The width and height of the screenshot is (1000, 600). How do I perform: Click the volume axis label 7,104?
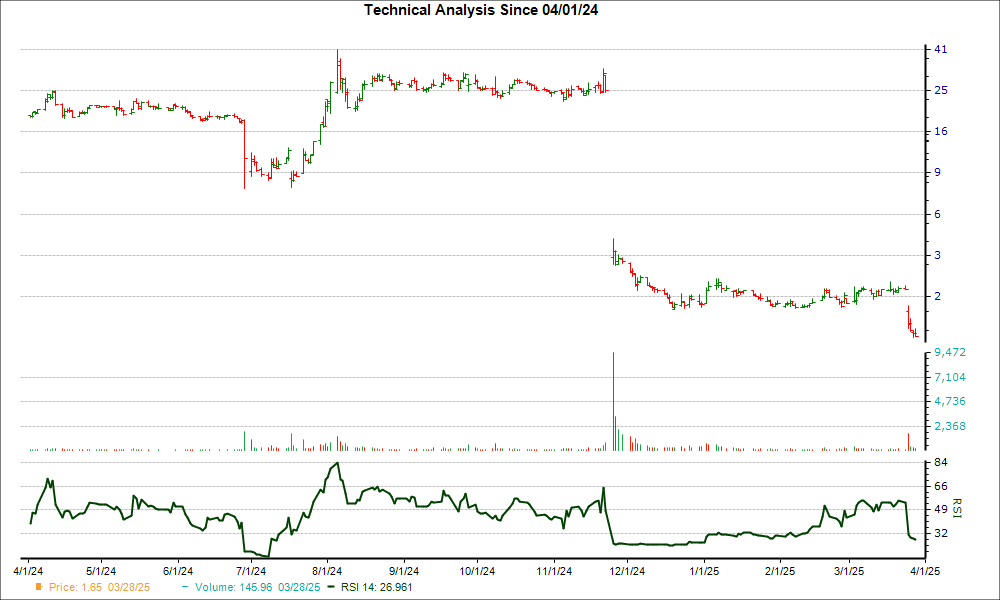950,377
